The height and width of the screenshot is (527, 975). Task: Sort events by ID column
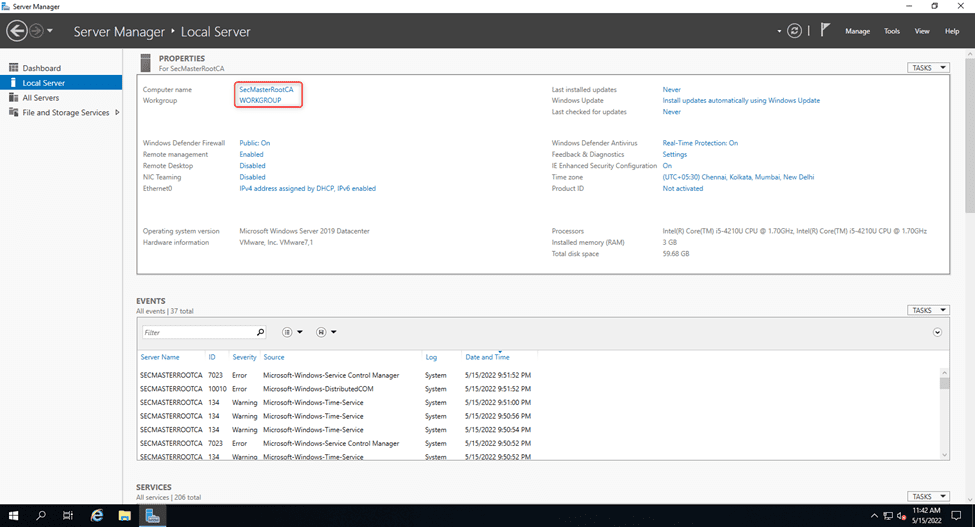click(x=212, y=357)
